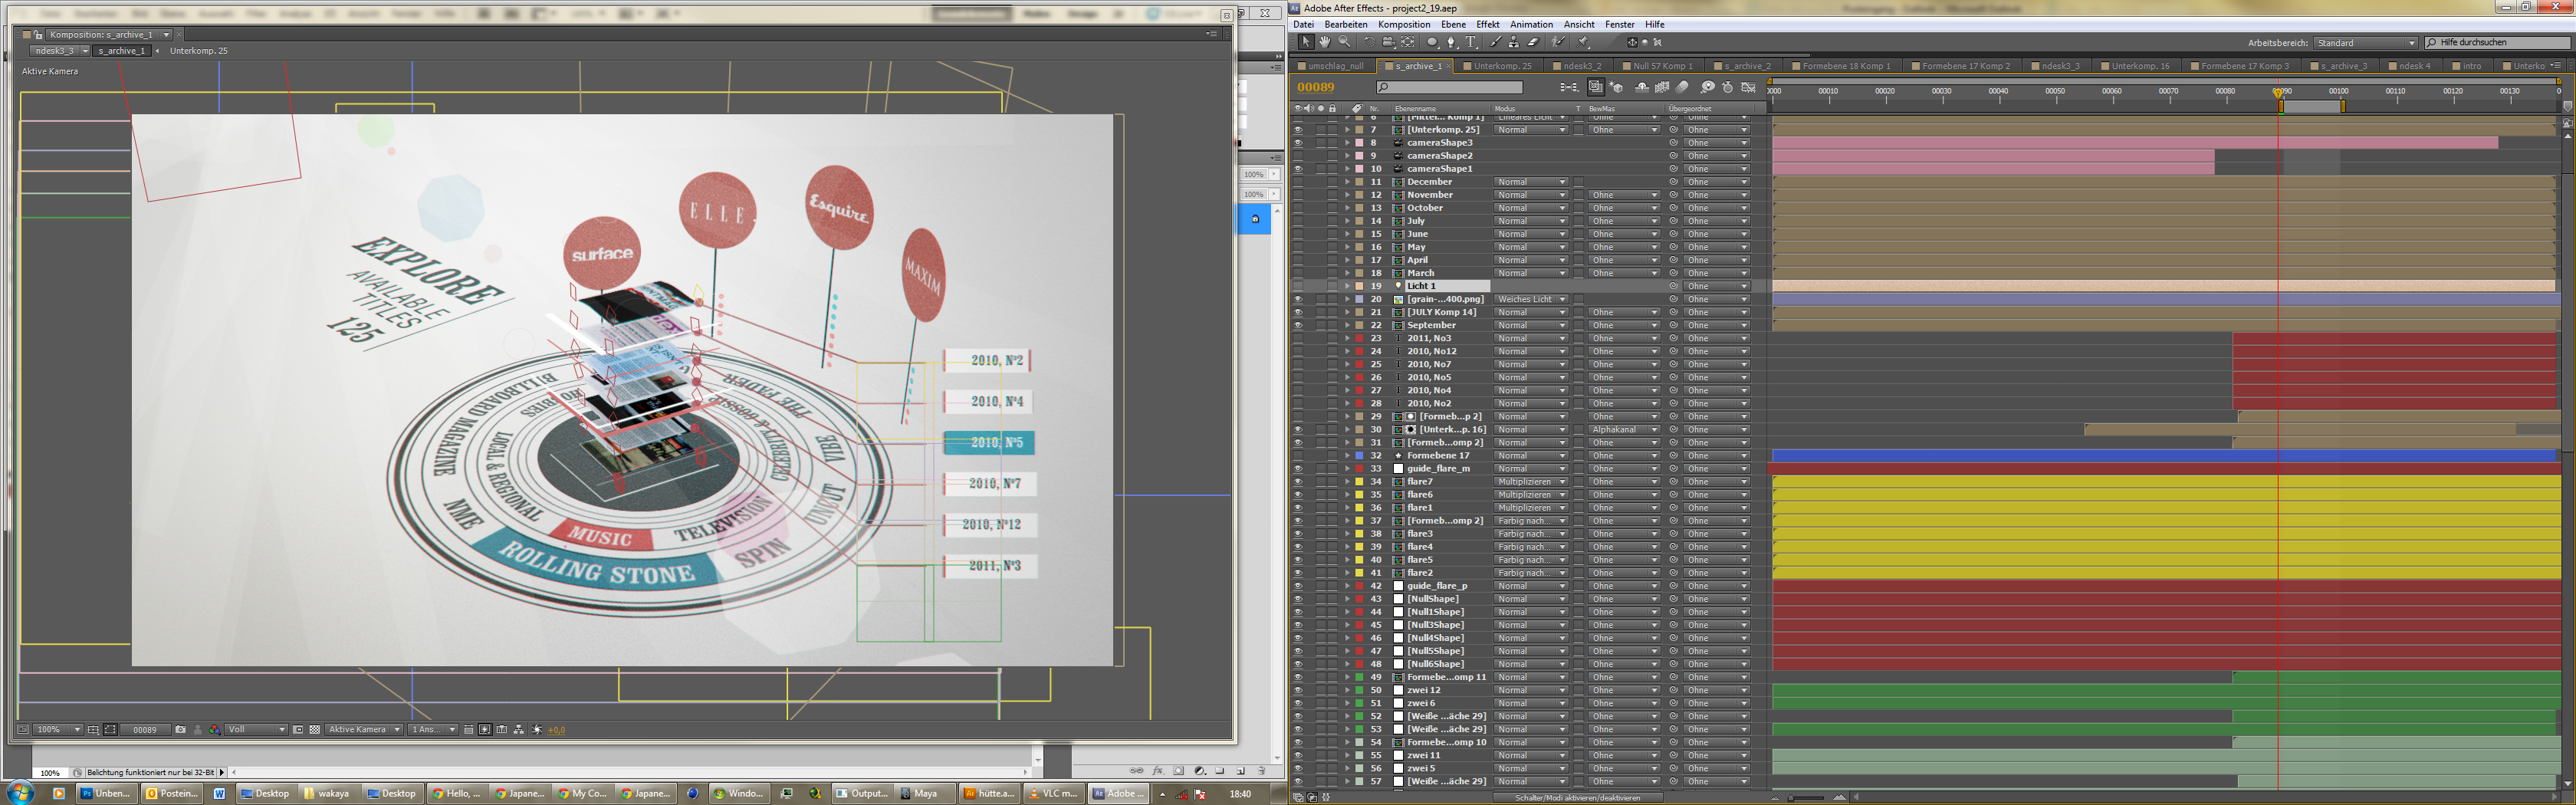Select the Hand tool in toolbar
Screen dimensions: 2576x805
(x=1324, y=42)
